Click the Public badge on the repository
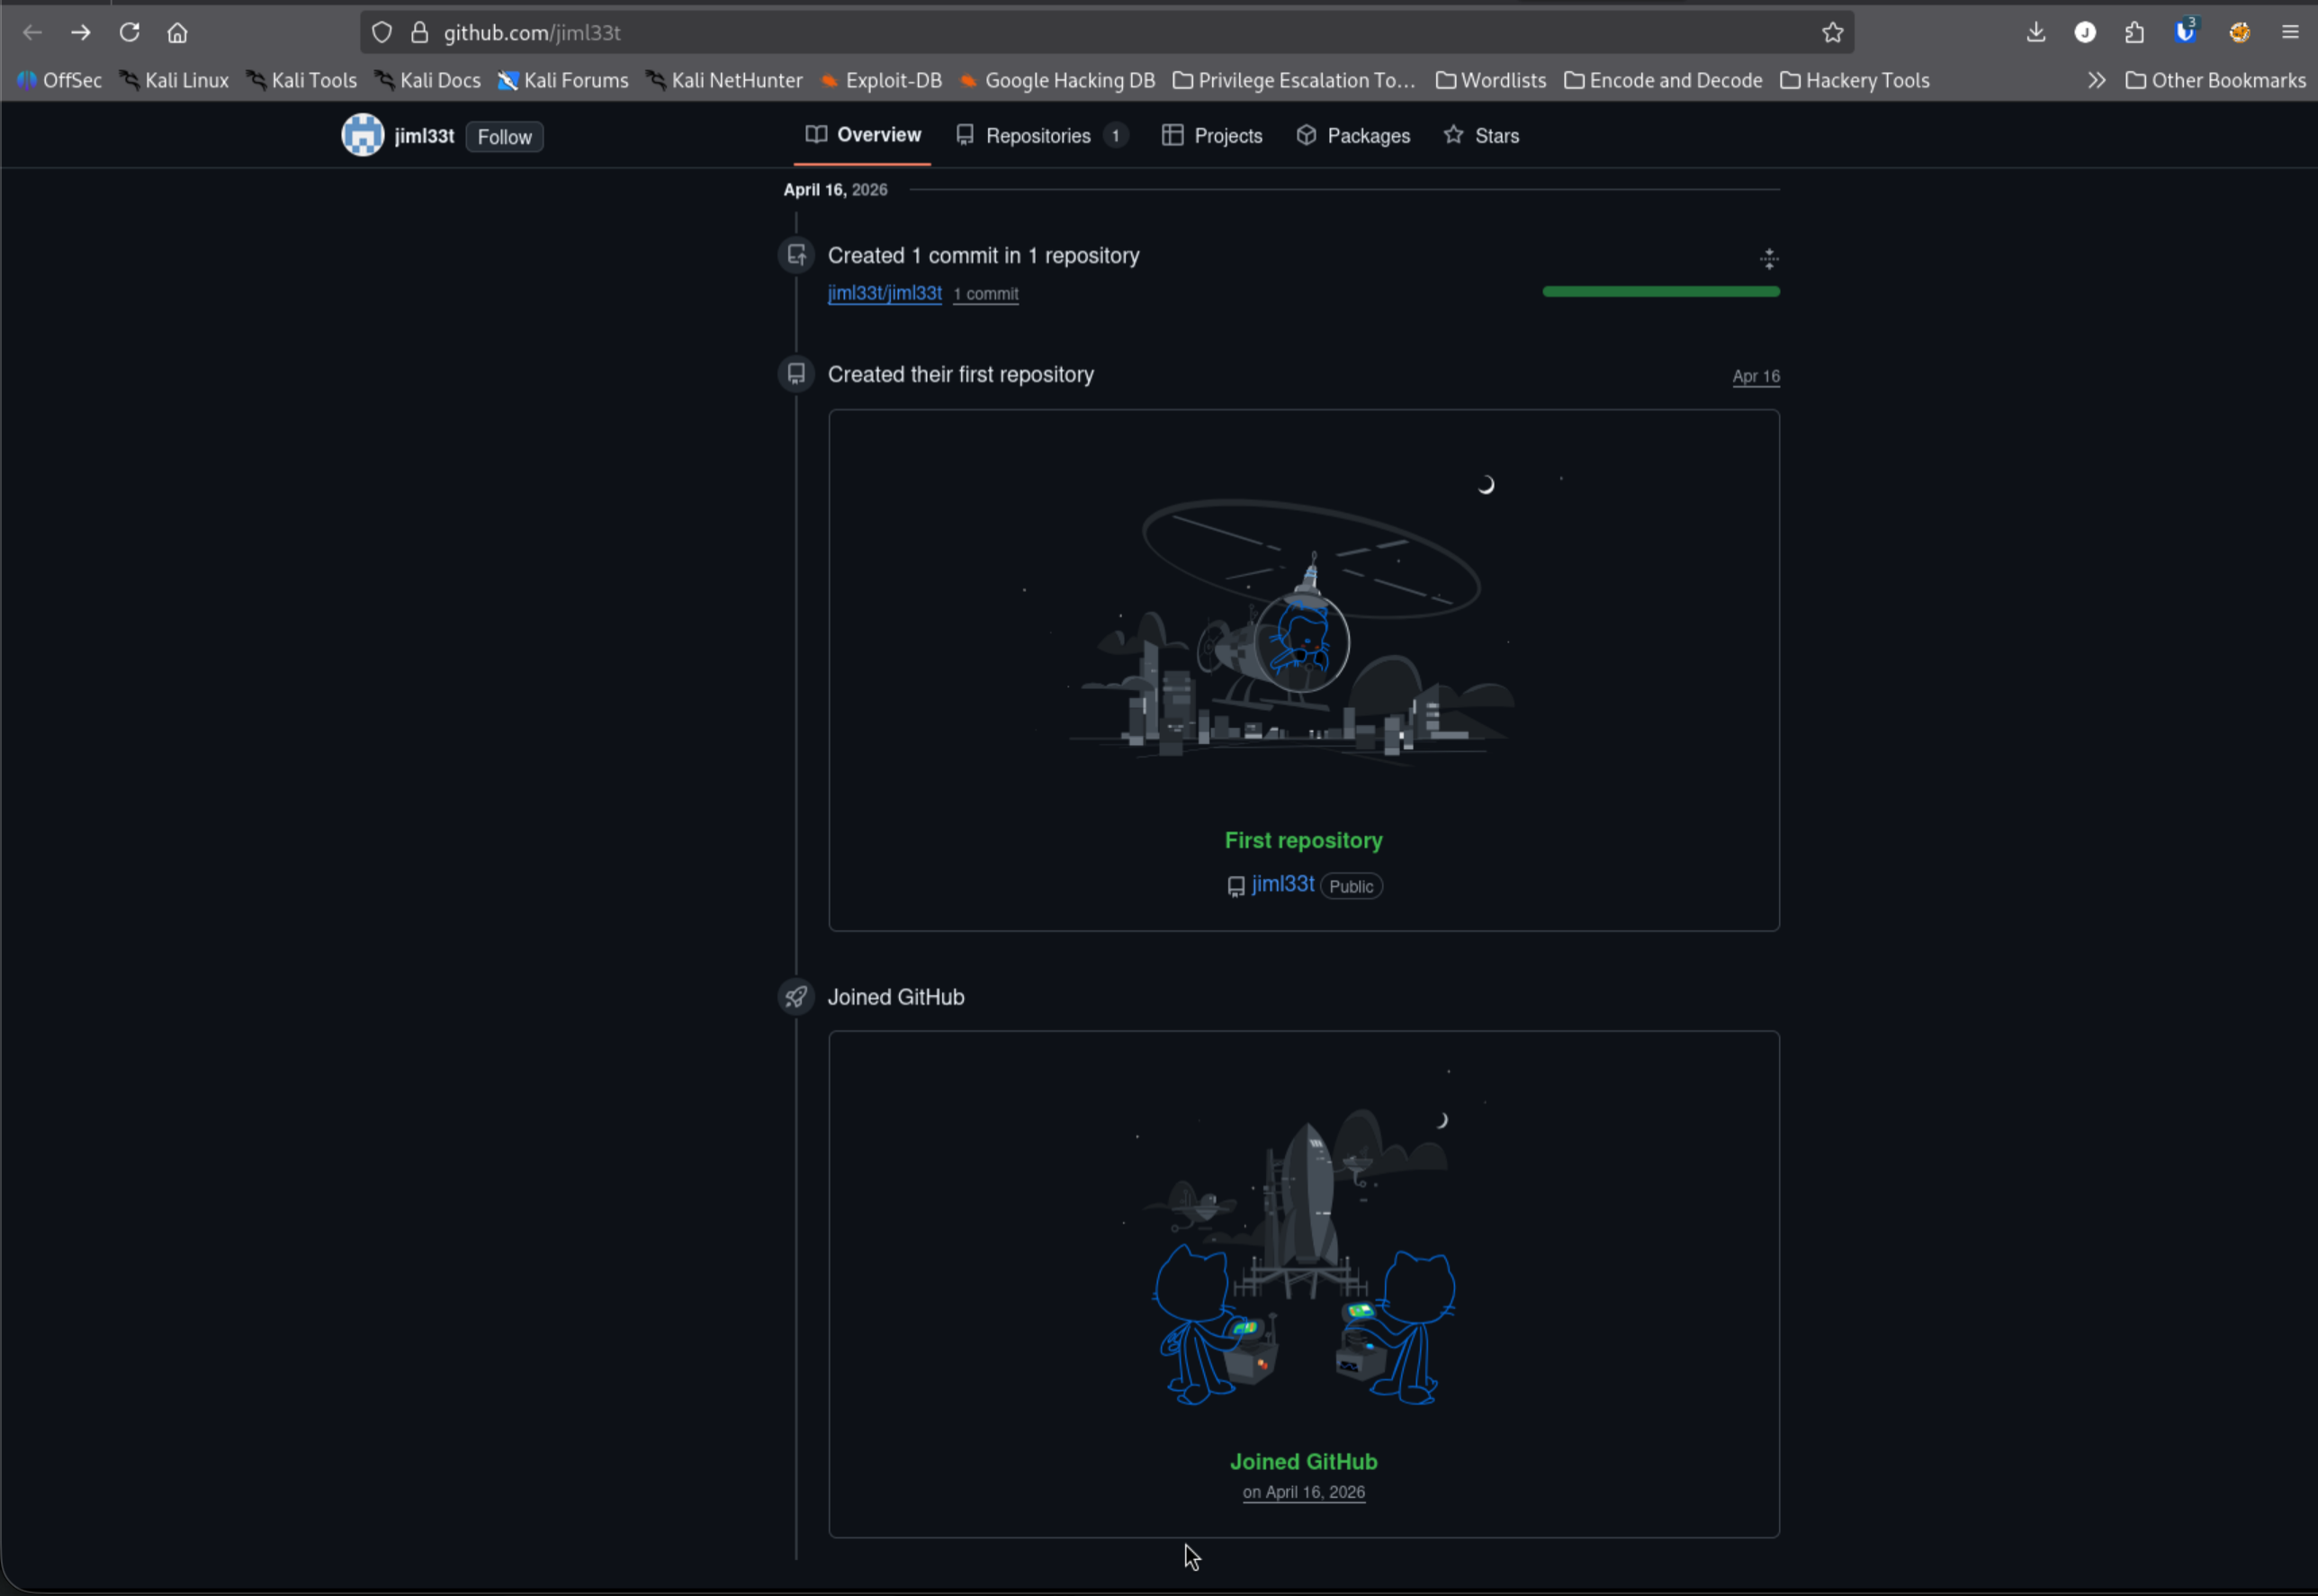Screen dimensions: 2318x1596 pos(1351,886)
